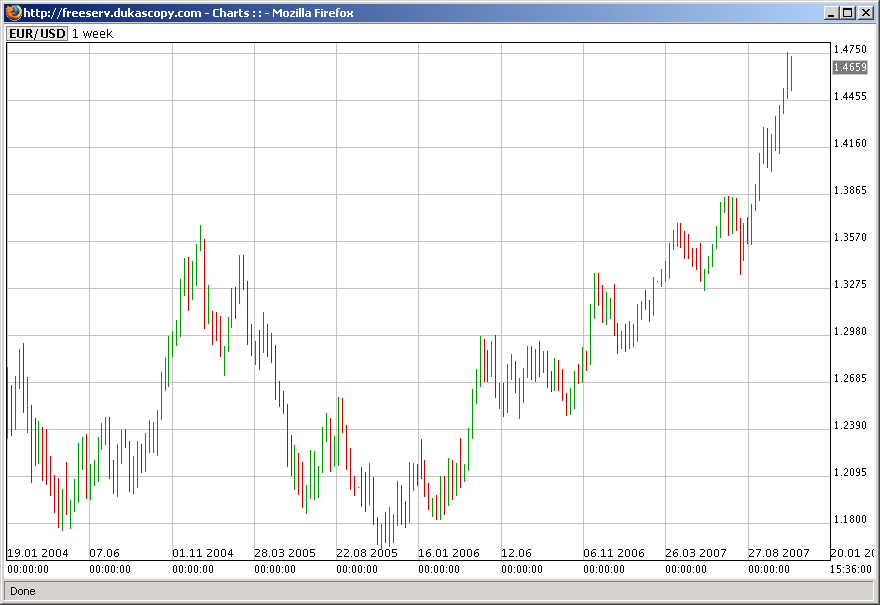Click the 19.01 2004 date label
The height and width of the screenshot is (605, 880).
[x=38, y=553]
